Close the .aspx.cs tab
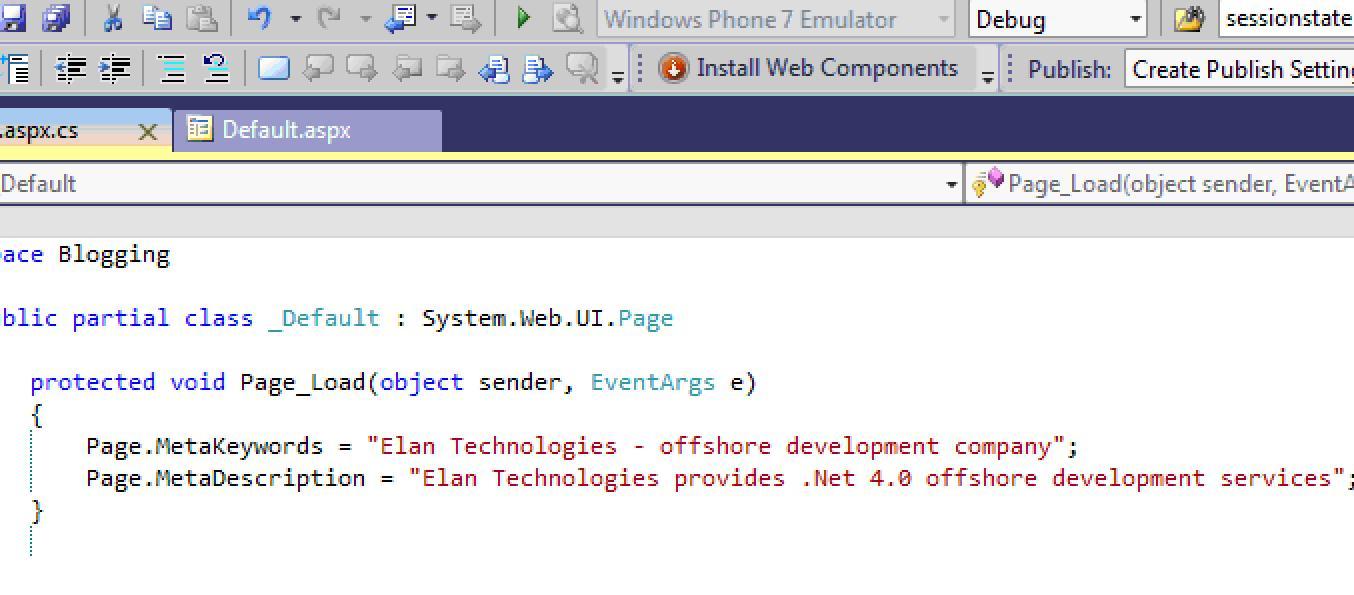This screenshot has height=595, width=1354. (x=147, y=131)
